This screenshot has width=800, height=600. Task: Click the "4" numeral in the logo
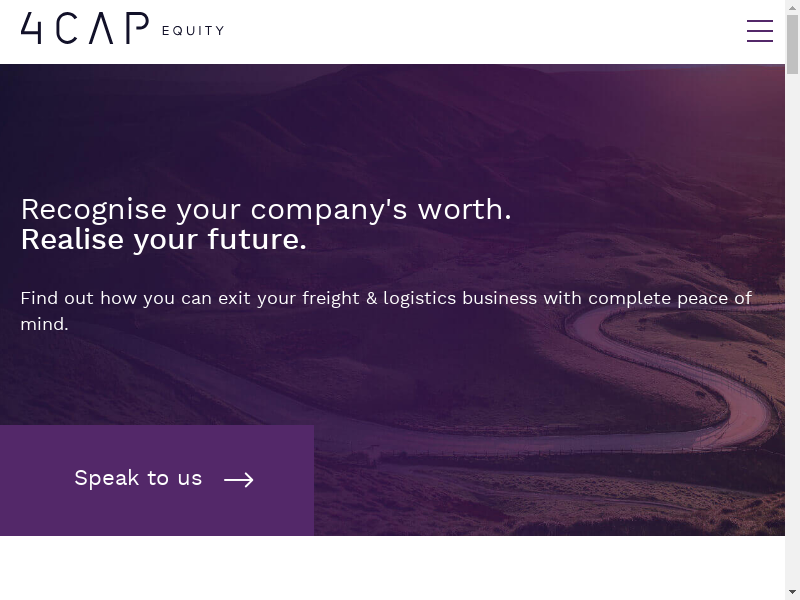(x=31, y=29)
